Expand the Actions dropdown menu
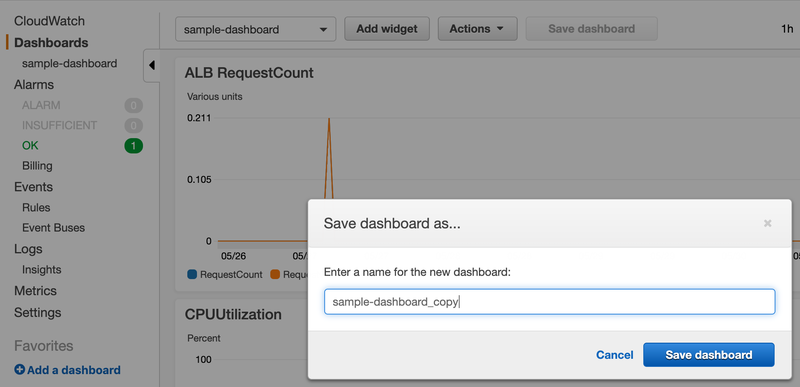Image resolution: width=800 pixels, height=387 pixels. coord(478,29)
